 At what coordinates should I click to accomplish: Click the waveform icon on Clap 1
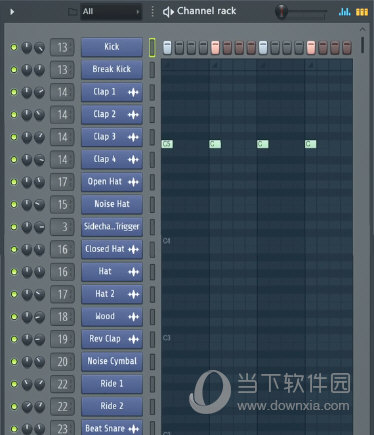tap(133, 92)
